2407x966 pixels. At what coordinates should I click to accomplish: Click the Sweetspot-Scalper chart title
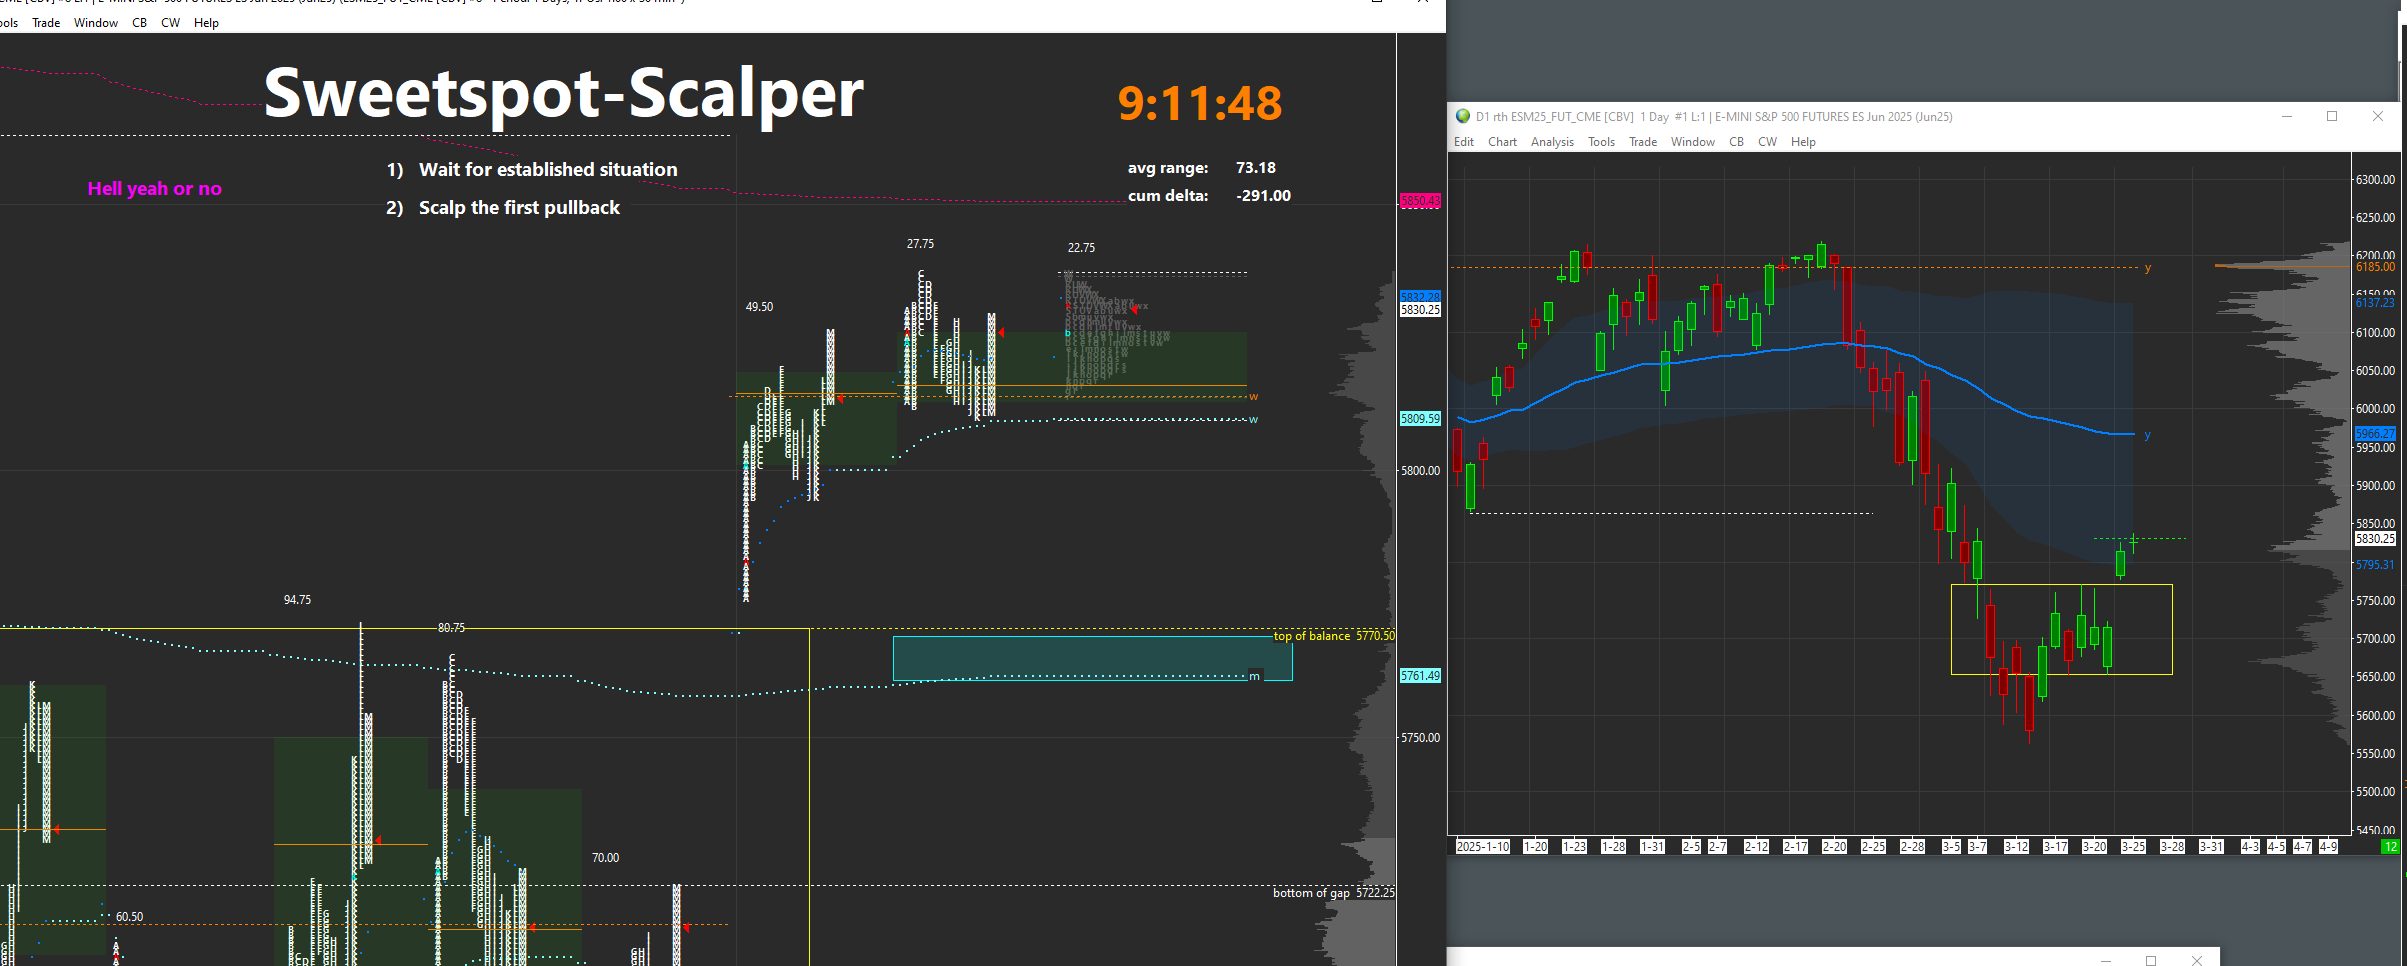point(564,93)
